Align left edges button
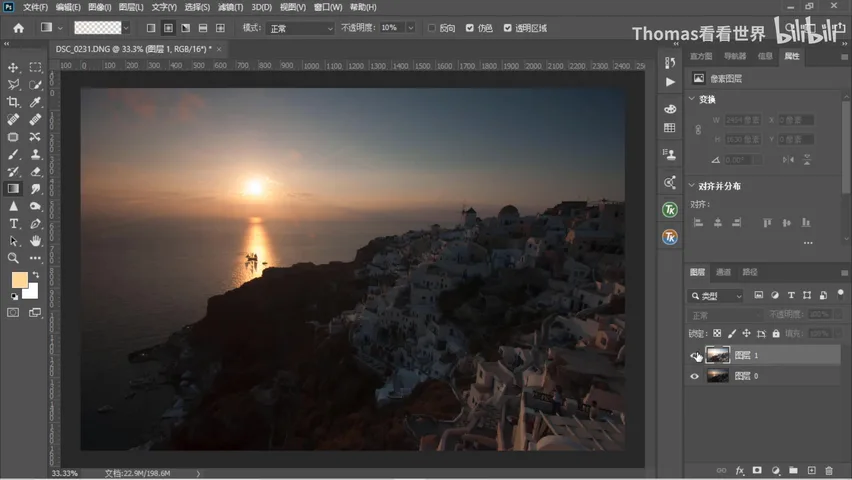The height and width of the screenshot is (480, 852). pyautogui.click(x=698, y=222)
